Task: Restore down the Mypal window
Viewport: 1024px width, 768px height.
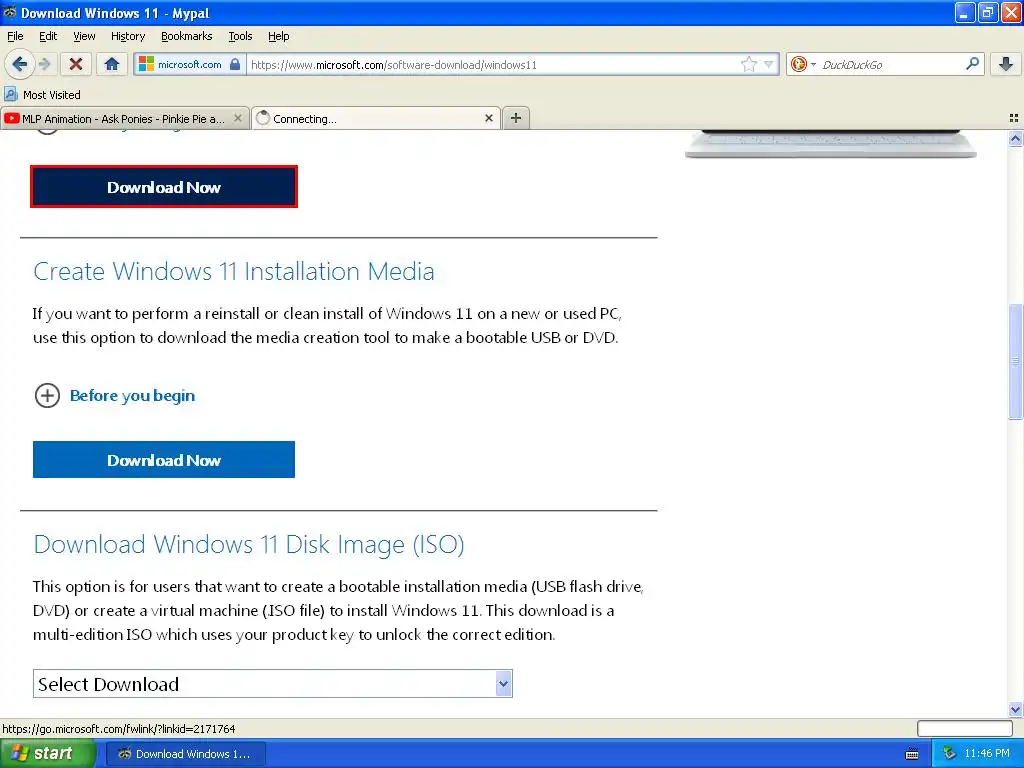Action: coord(987,12)
